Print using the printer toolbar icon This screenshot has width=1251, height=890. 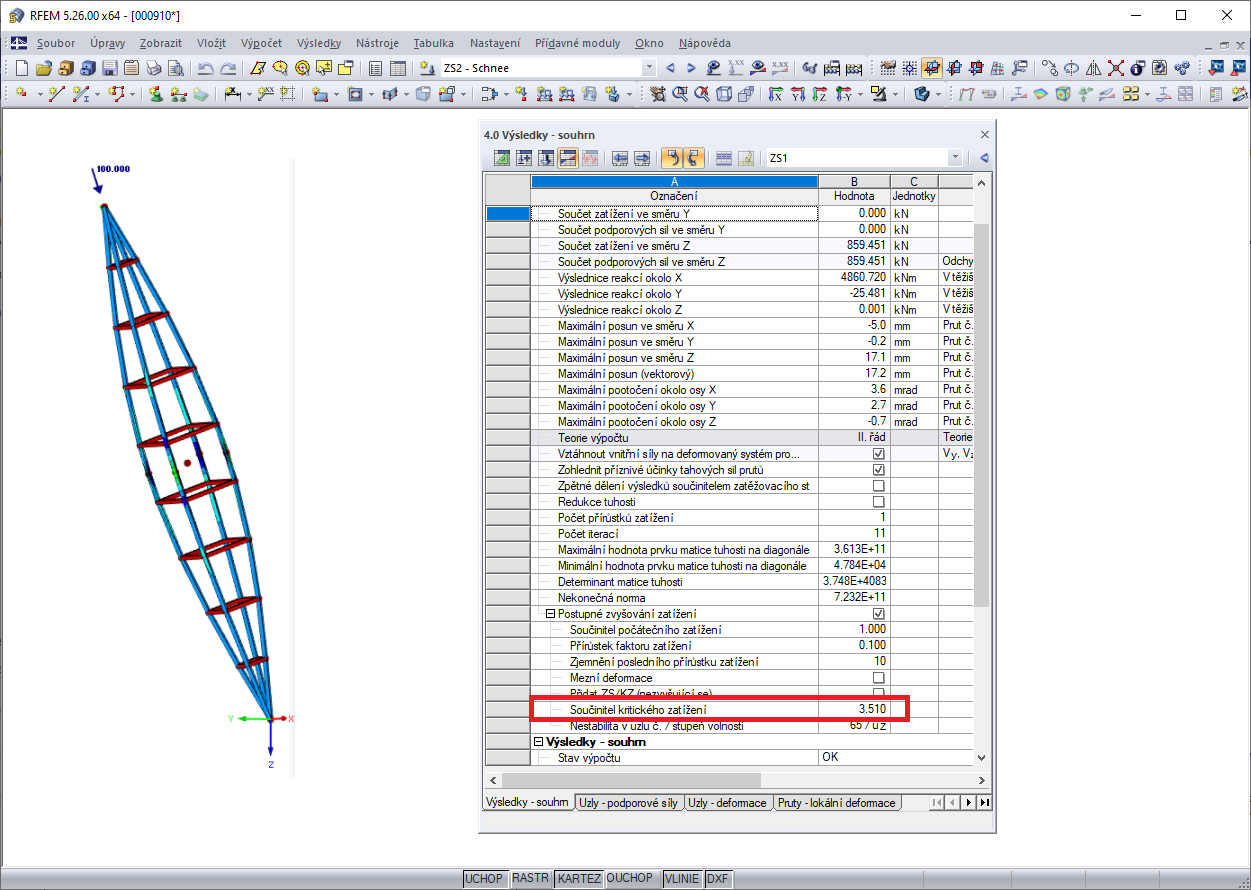[x=153, y=68]
